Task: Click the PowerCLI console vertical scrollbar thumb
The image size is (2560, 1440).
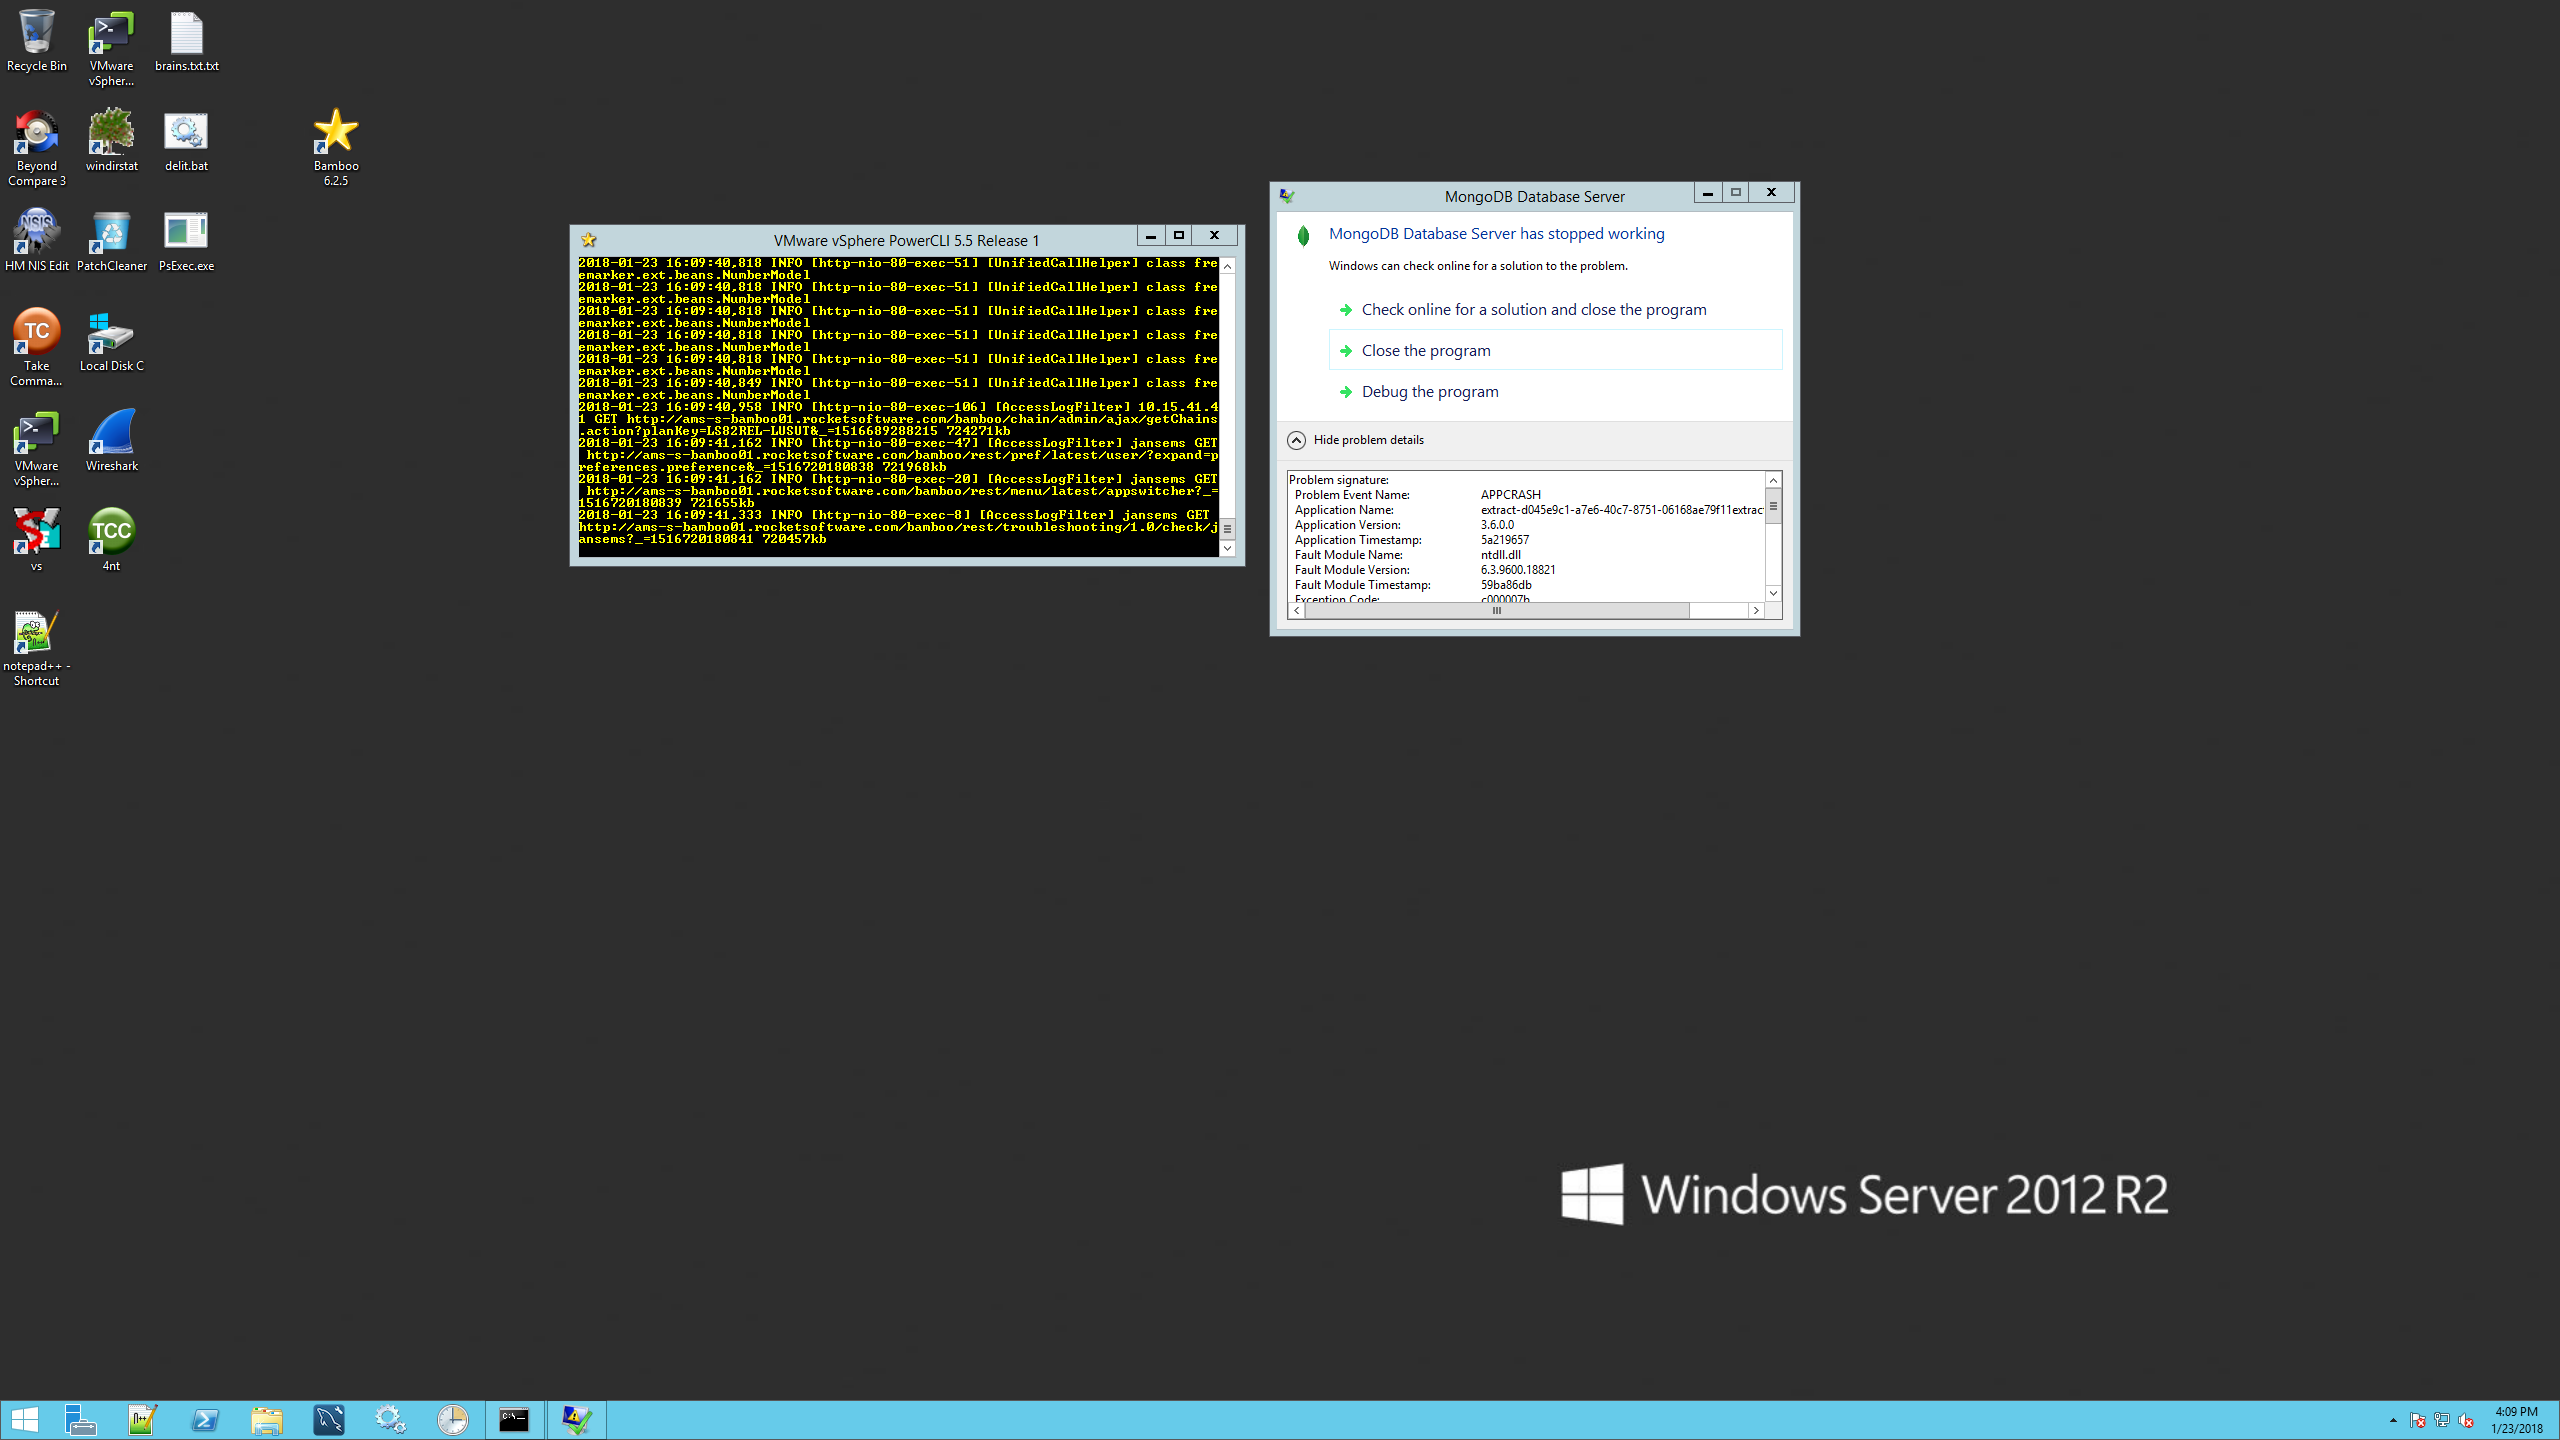Action: tap(1227, 528)
